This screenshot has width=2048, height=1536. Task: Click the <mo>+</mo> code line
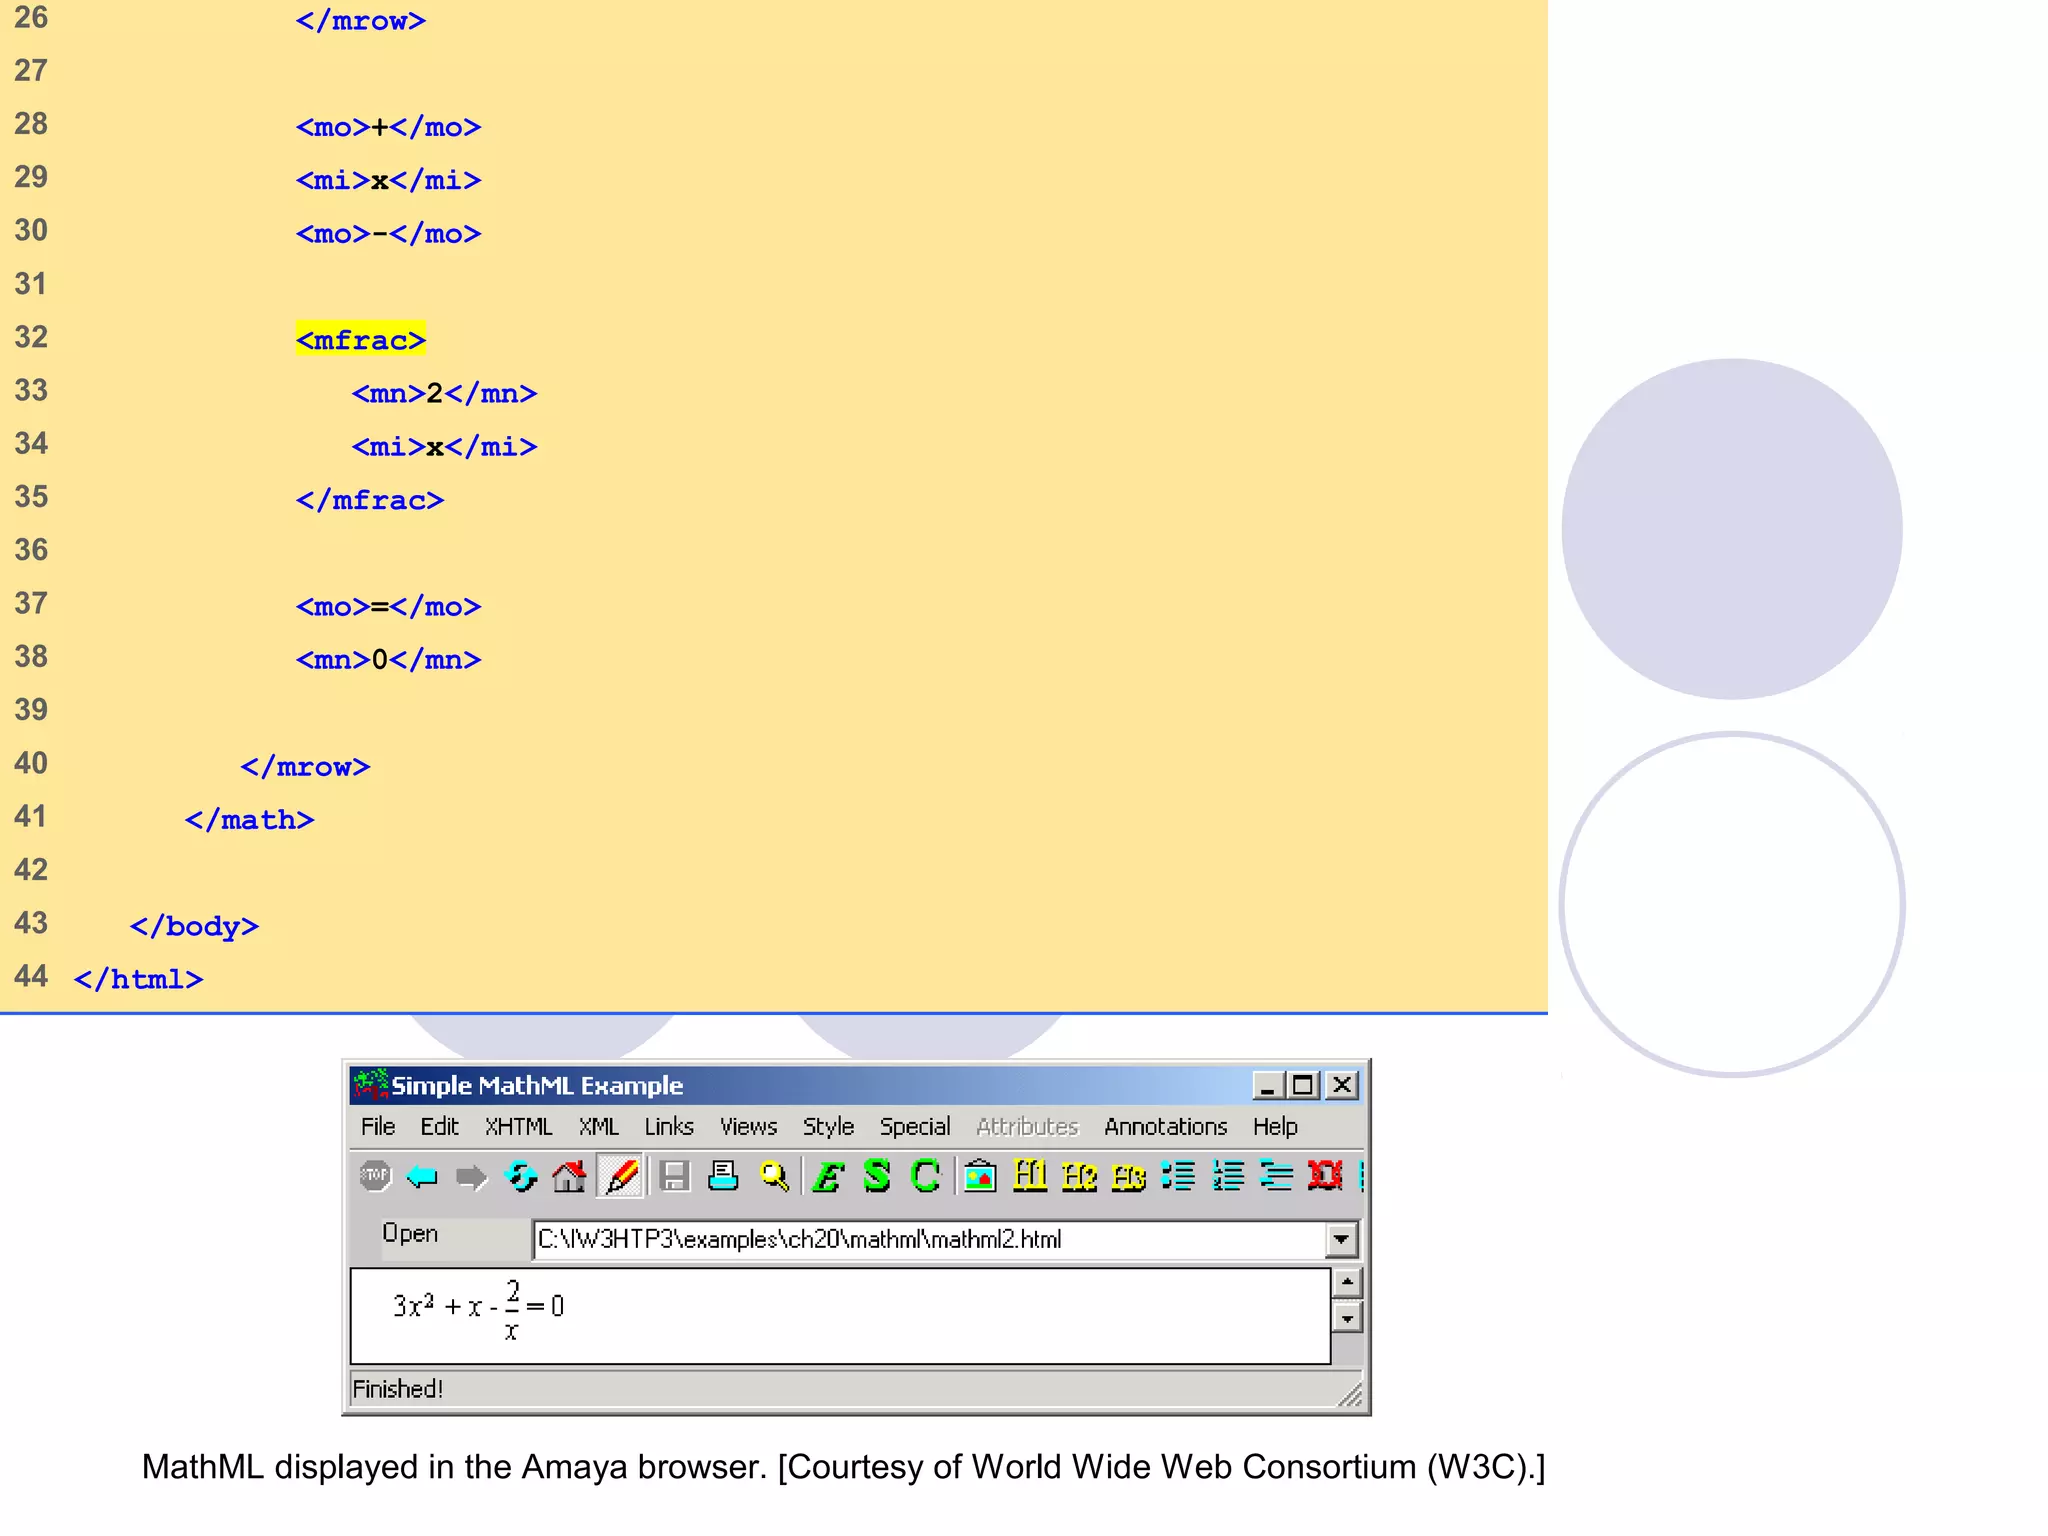coord(389,127)
